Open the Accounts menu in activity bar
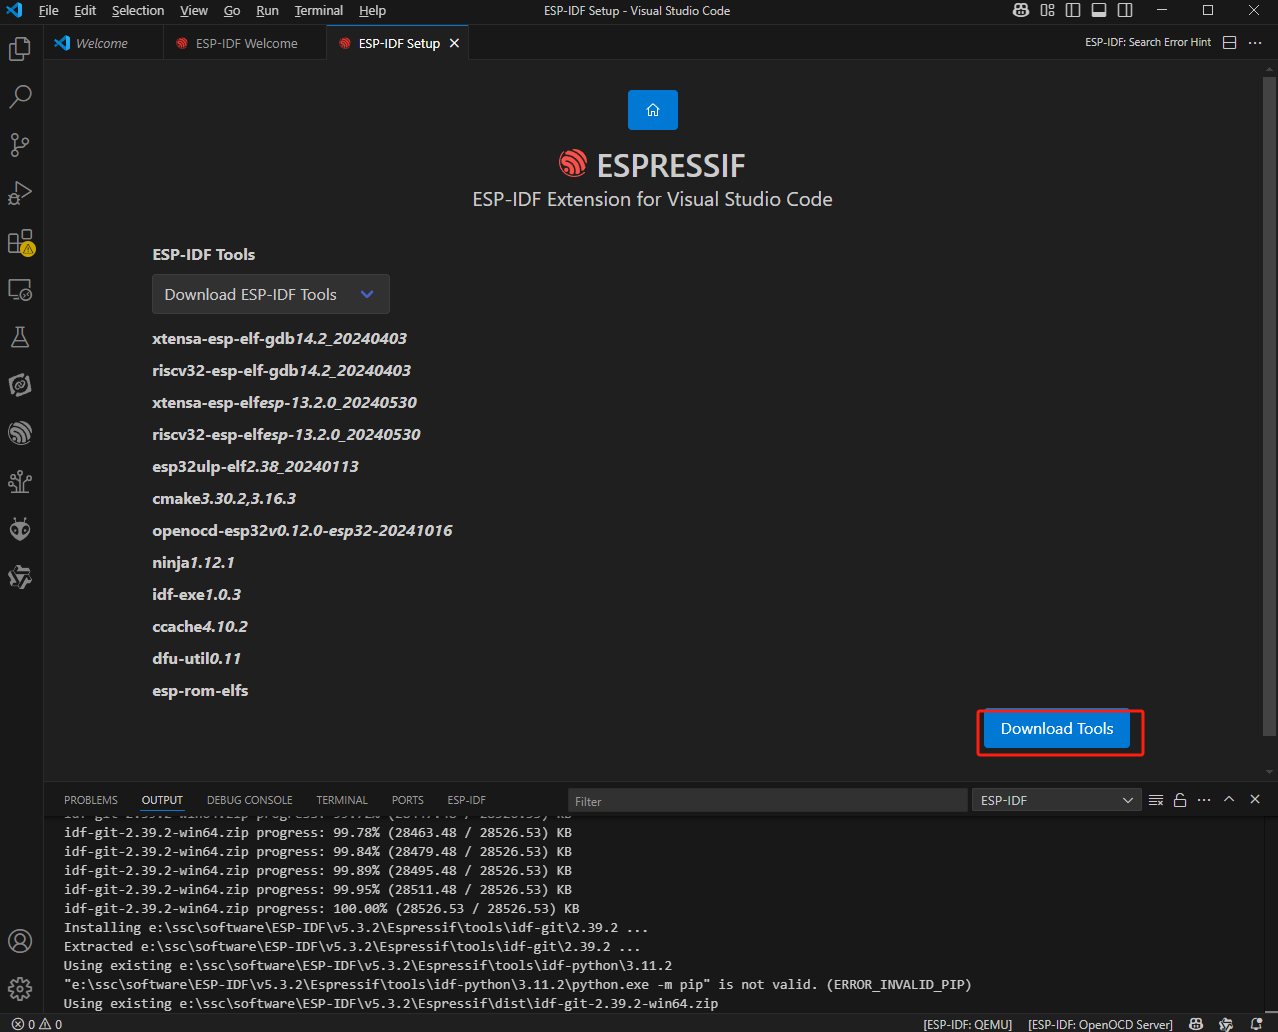This screenshot has width=1278, height=1032. click(20, 941)
